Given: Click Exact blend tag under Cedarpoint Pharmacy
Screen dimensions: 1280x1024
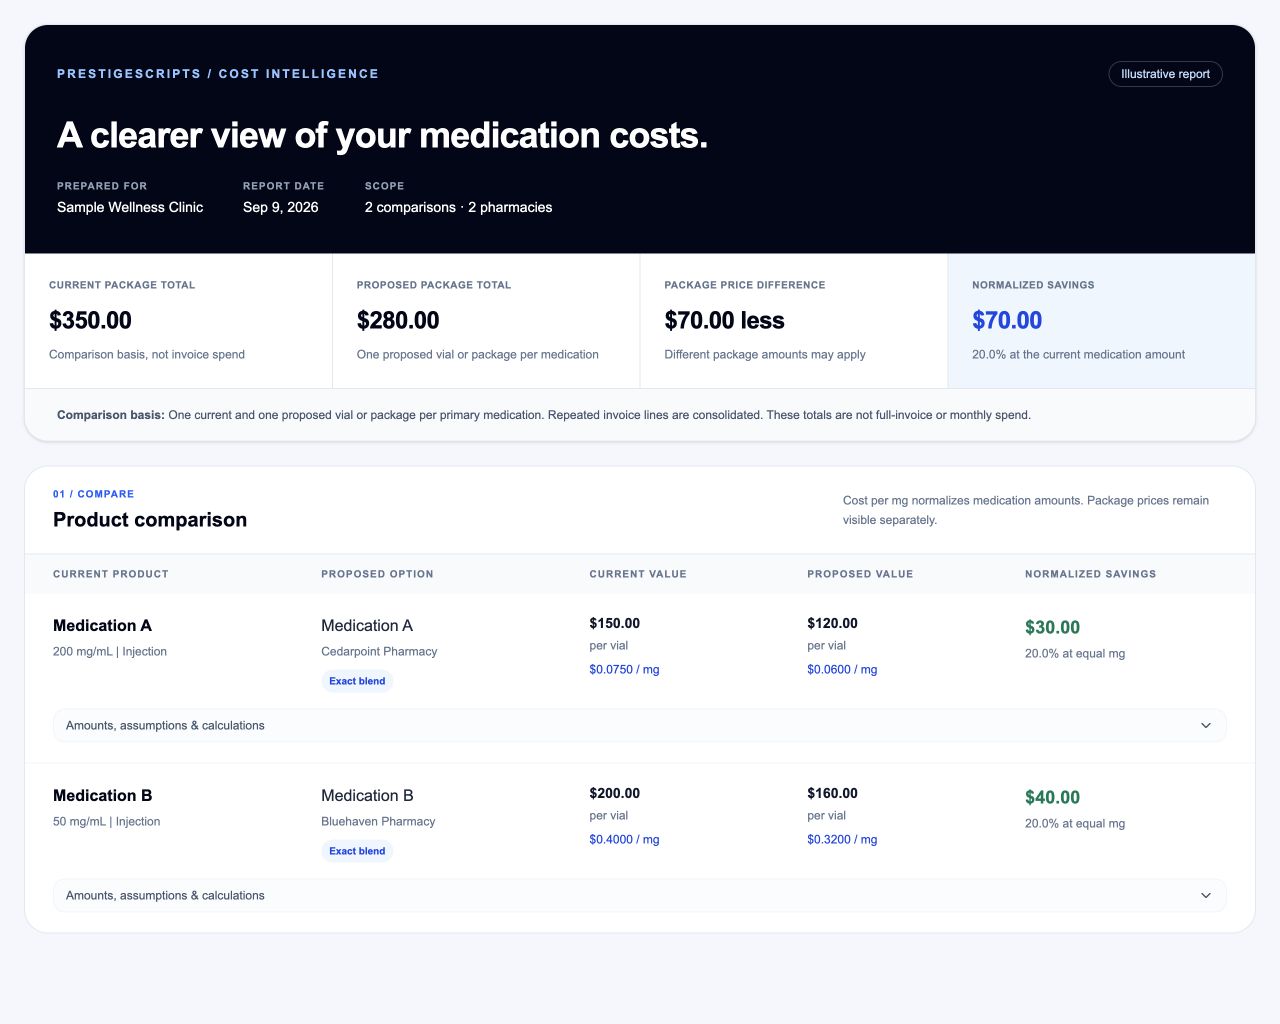Looking at the screenshot, I should (x=357, y=681).
